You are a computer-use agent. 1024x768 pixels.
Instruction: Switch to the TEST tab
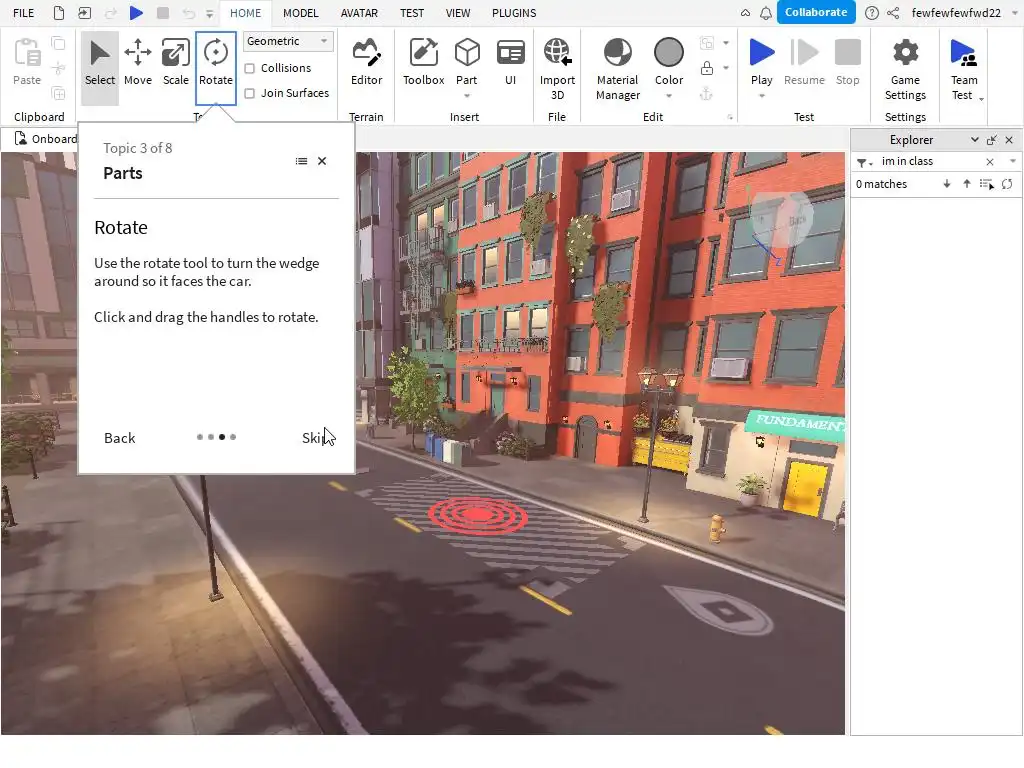(x=412, y=13)
